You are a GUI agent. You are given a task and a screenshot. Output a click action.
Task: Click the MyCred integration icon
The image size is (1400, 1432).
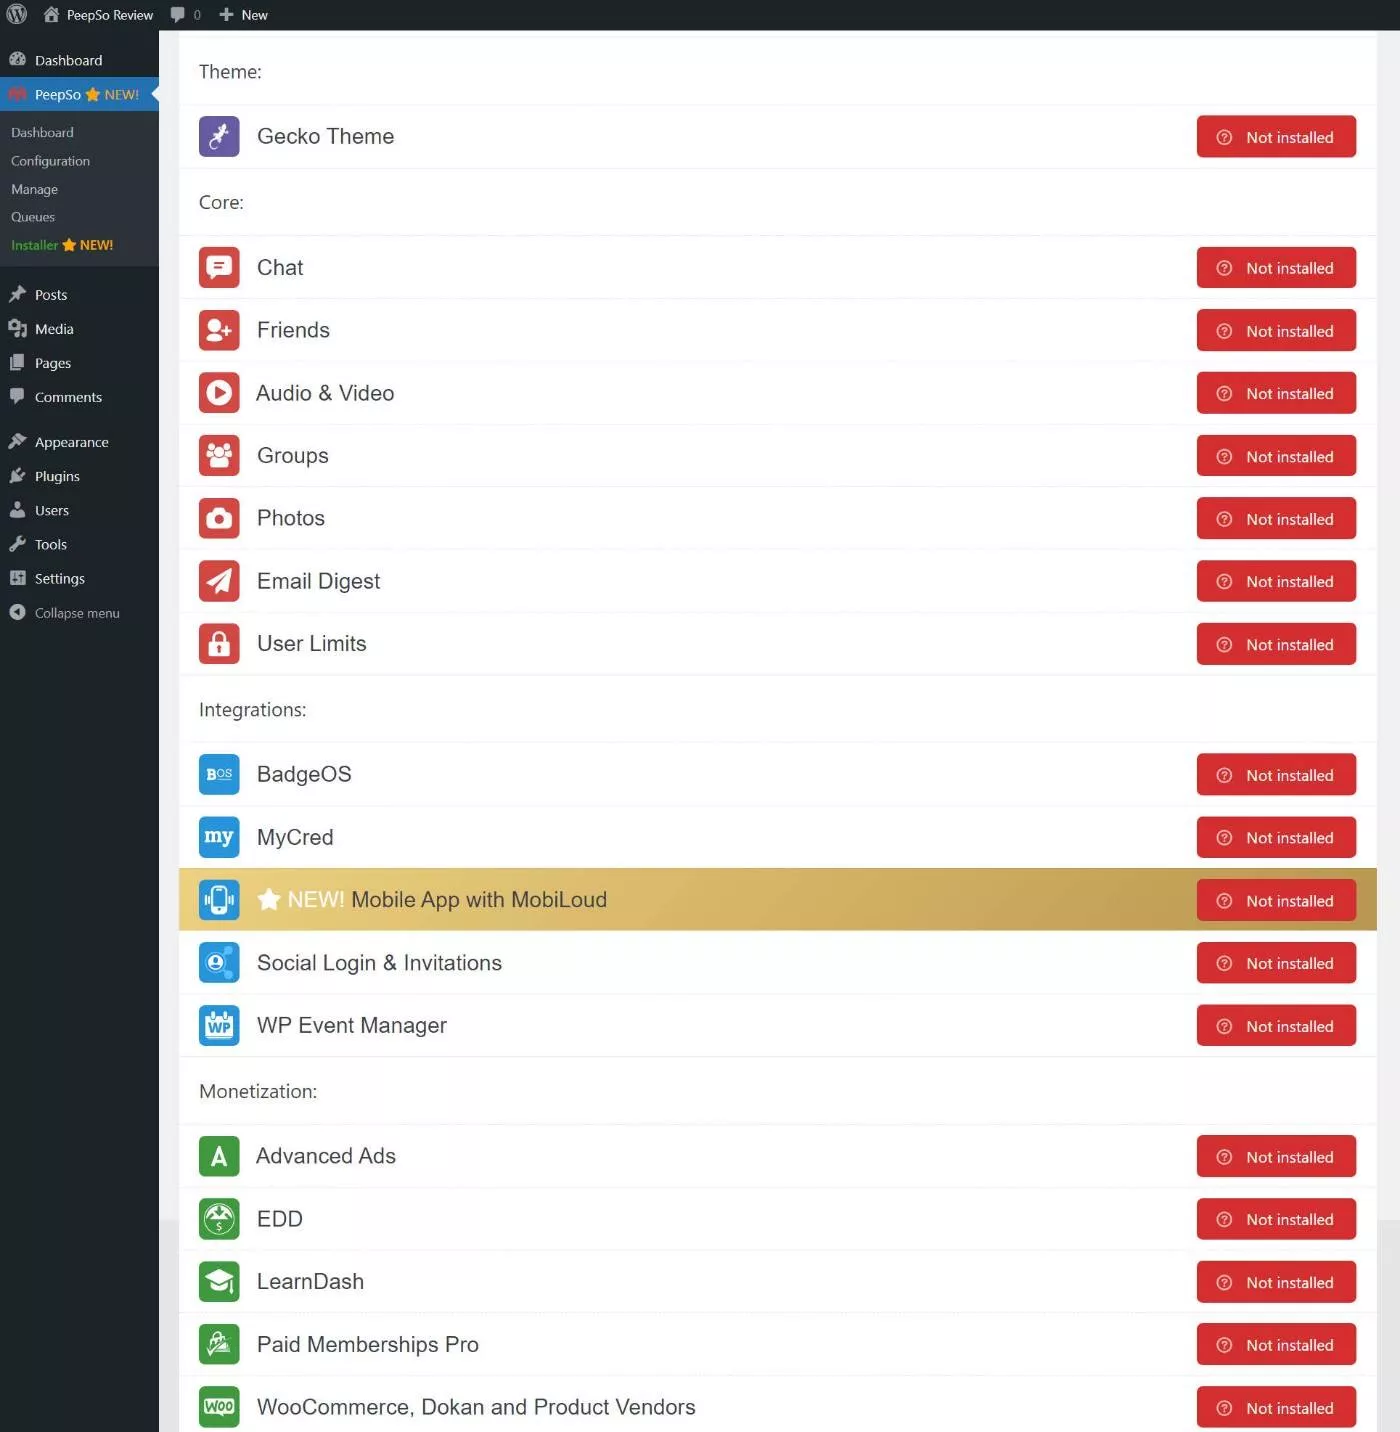click(x=219, y=837)
